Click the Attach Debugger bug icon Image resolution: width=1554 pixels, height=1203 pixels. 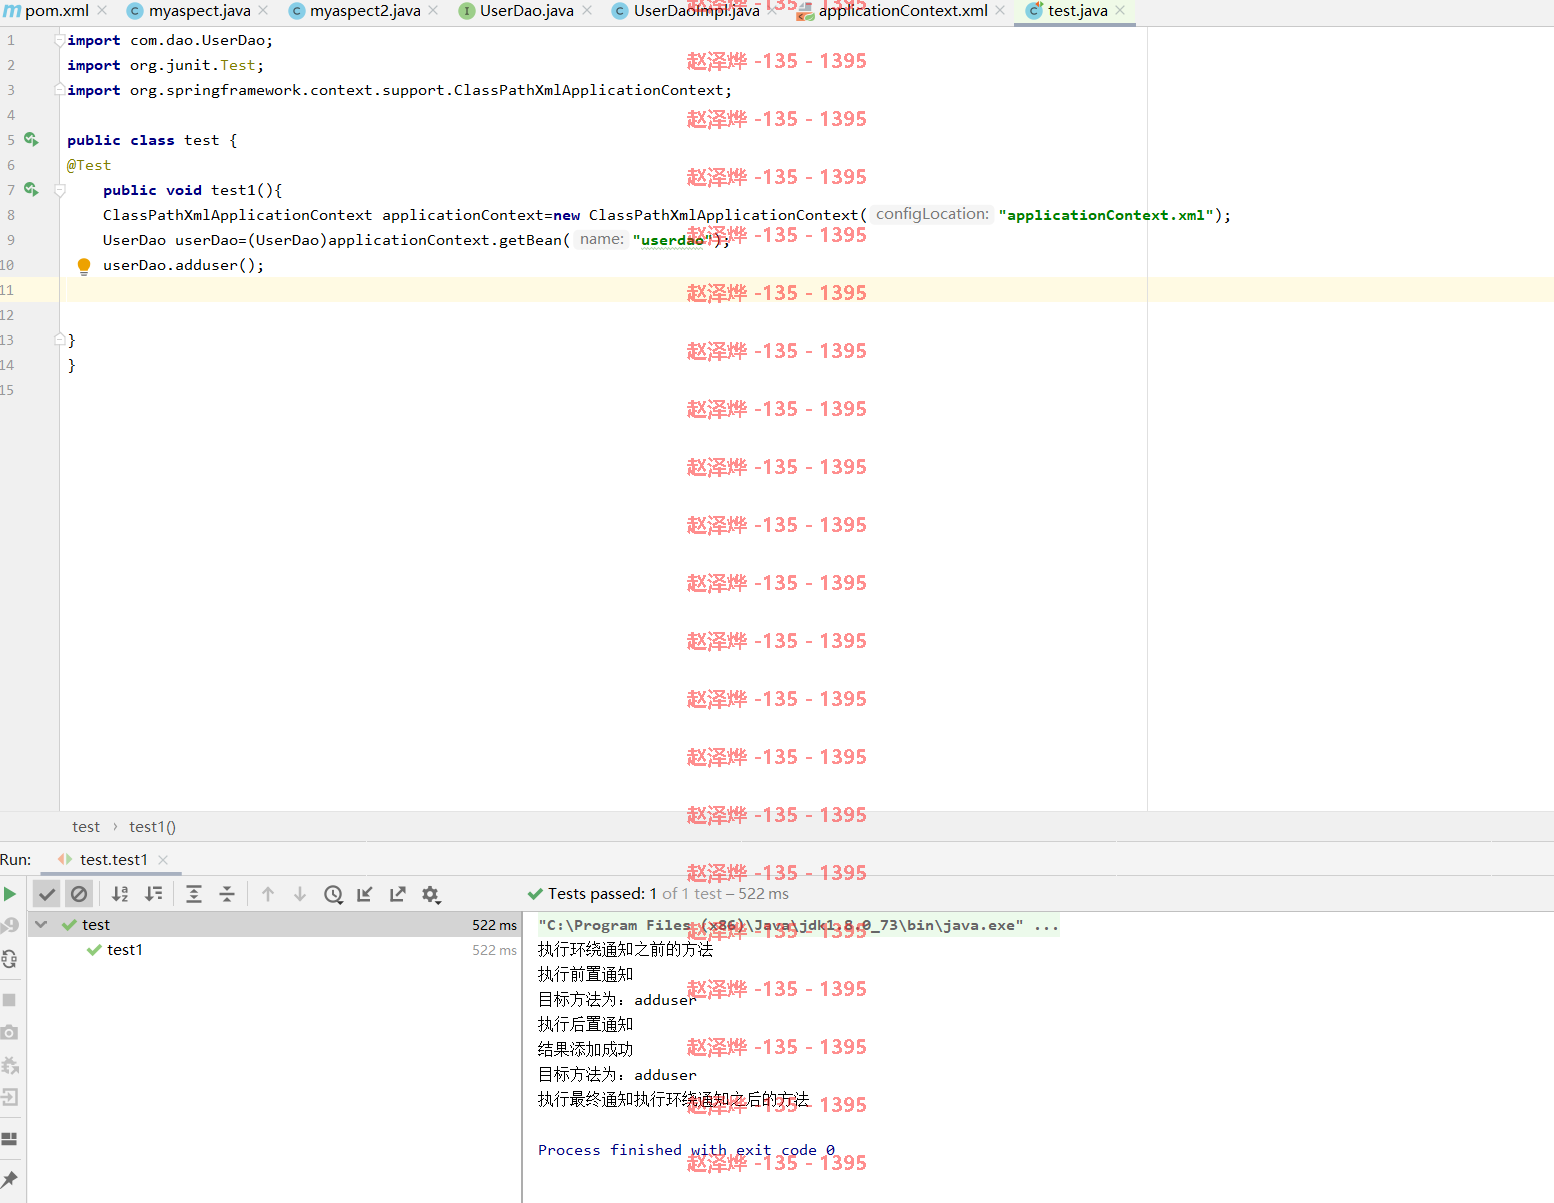10,1065
